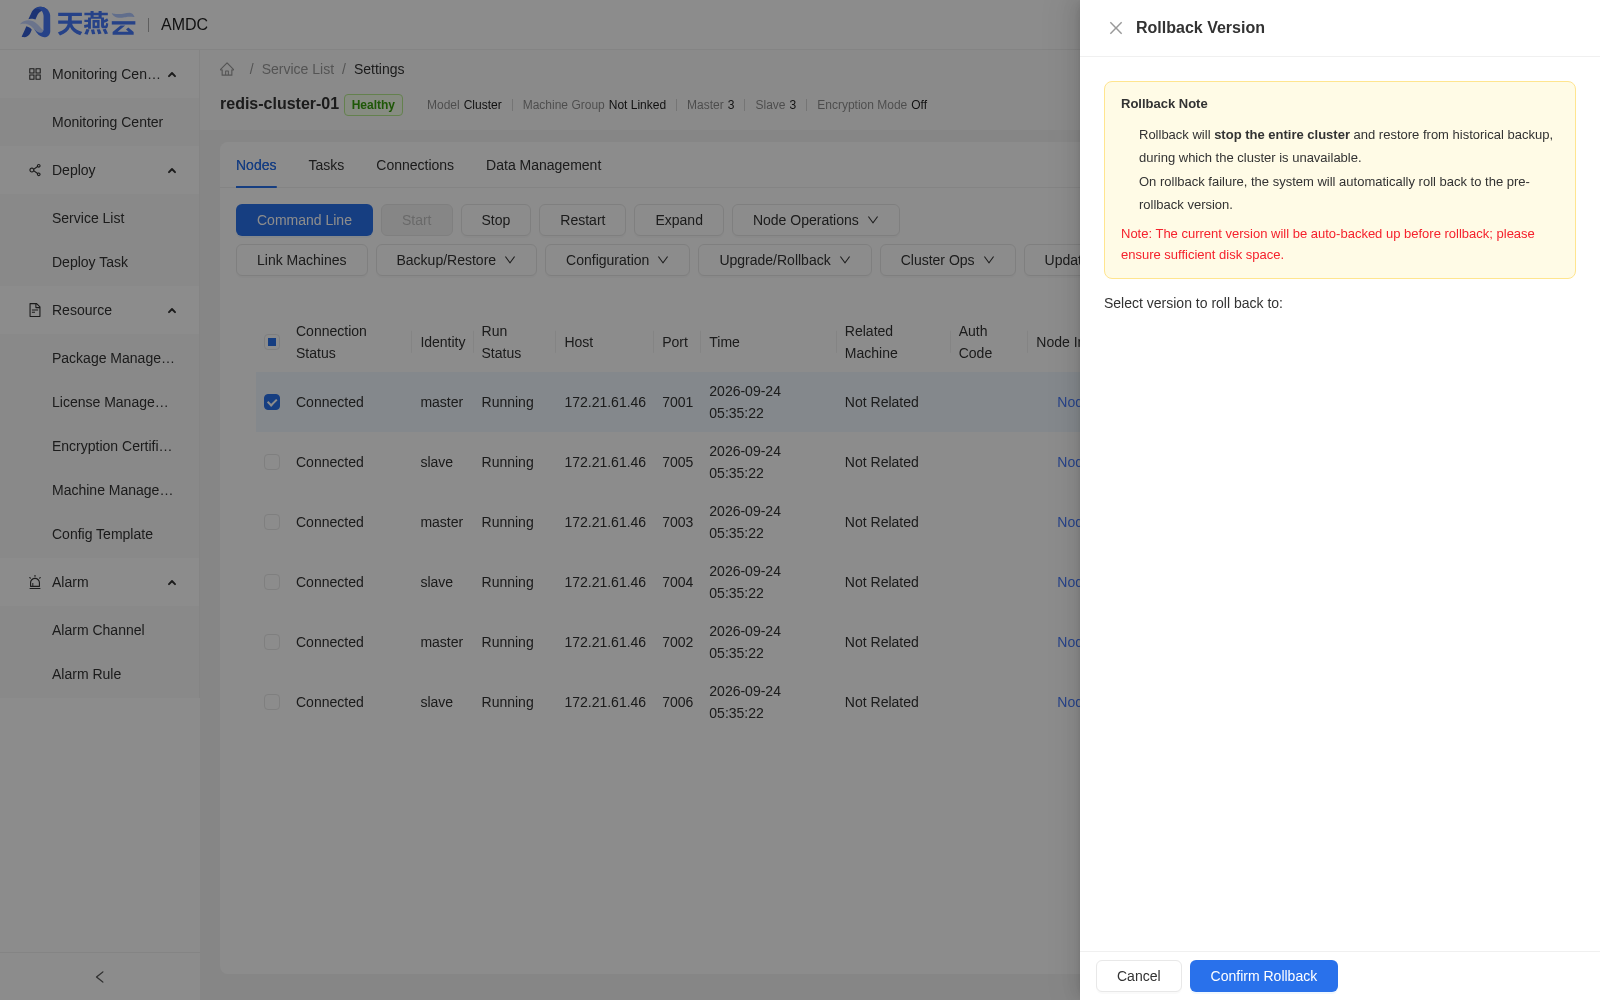Image resolution: width=1600 pixels, height=1000 pixels.
Task: Check the port 7006 row checkbox
Action: coord(272,702)
